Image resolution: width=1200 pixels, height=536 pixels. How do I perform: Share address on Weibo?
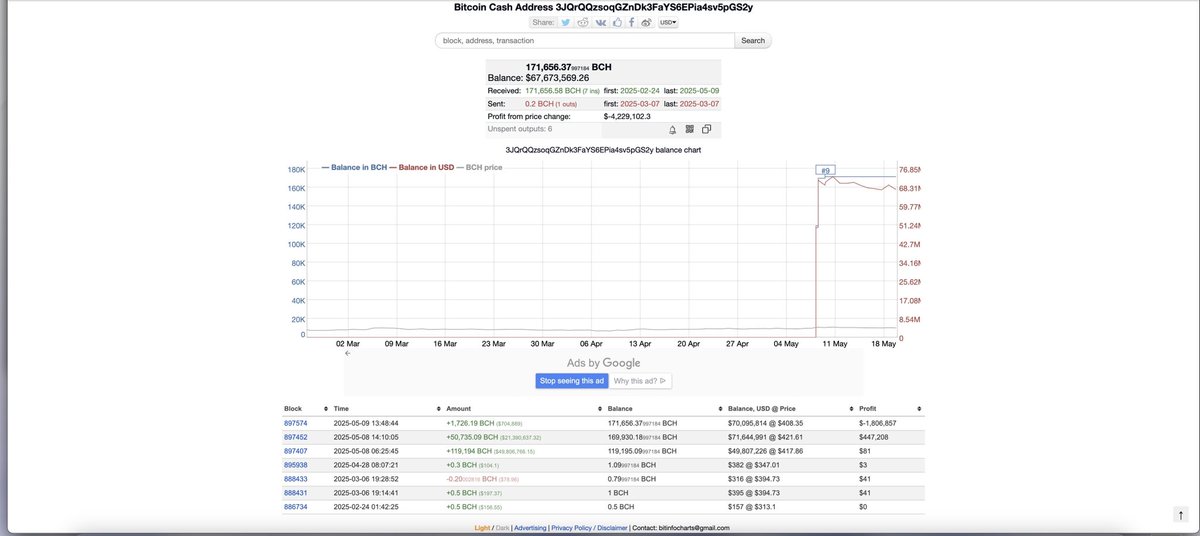(646, 22)
